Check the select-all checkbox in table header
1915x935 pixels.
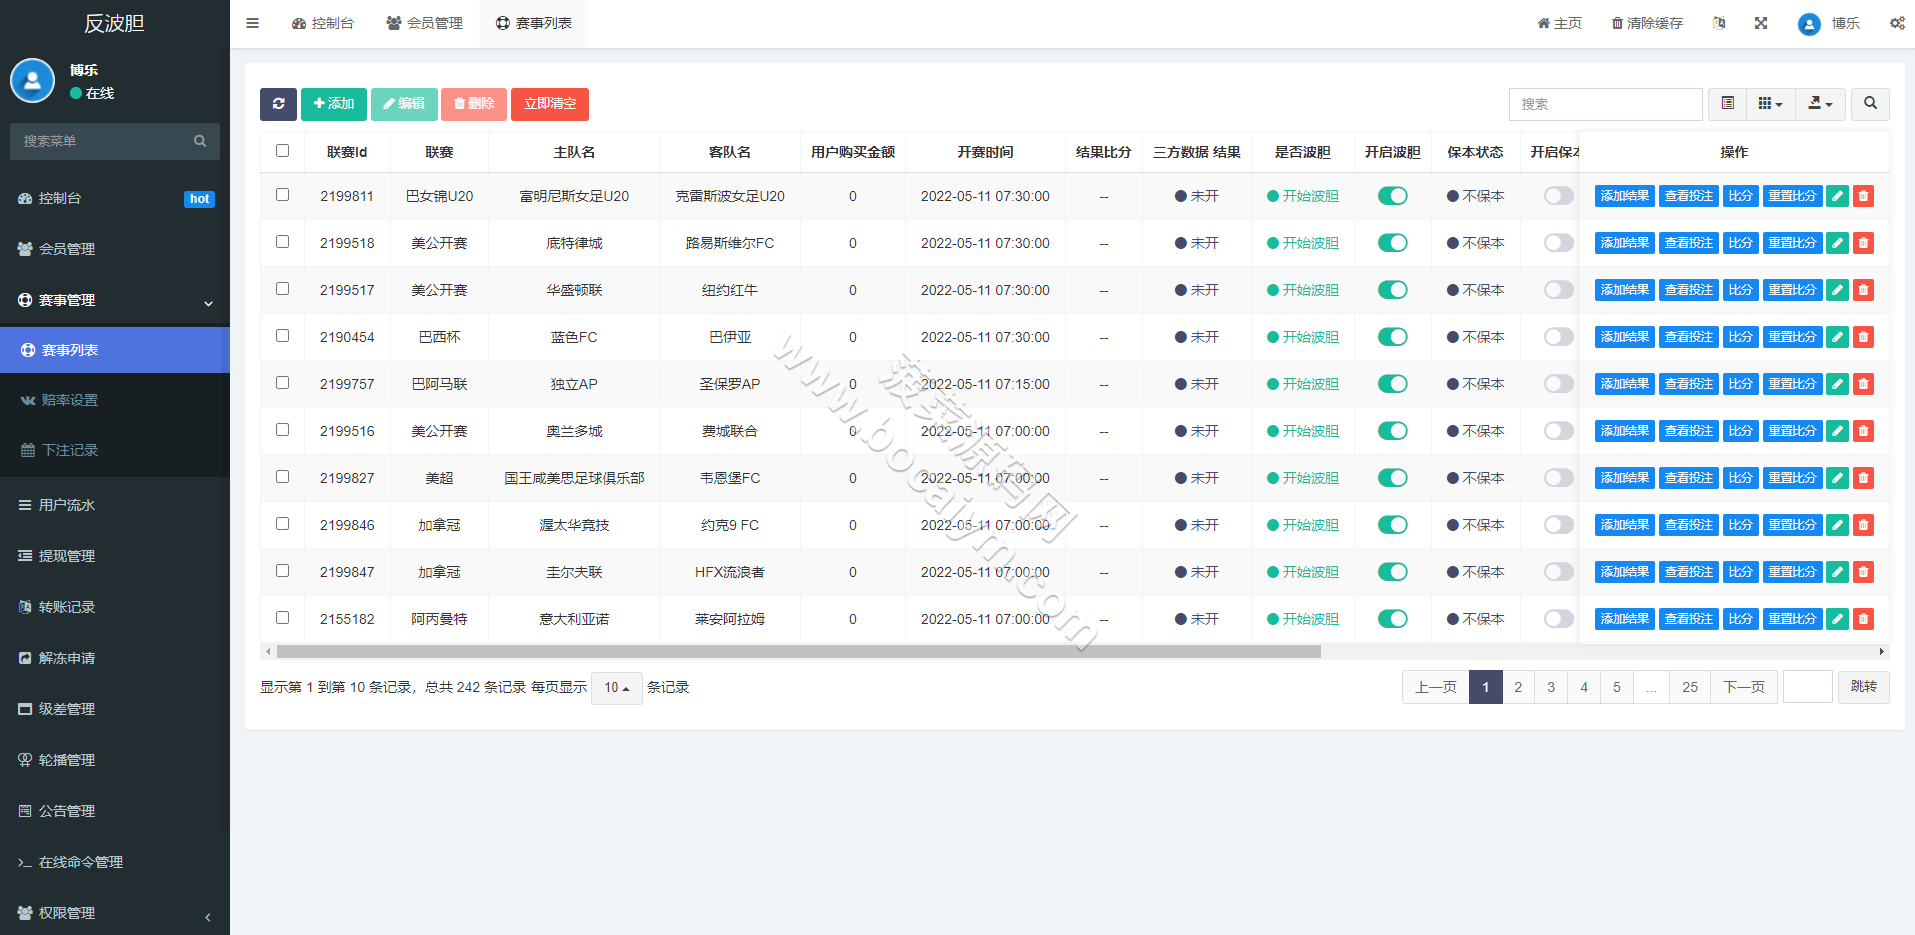(282, 151)
